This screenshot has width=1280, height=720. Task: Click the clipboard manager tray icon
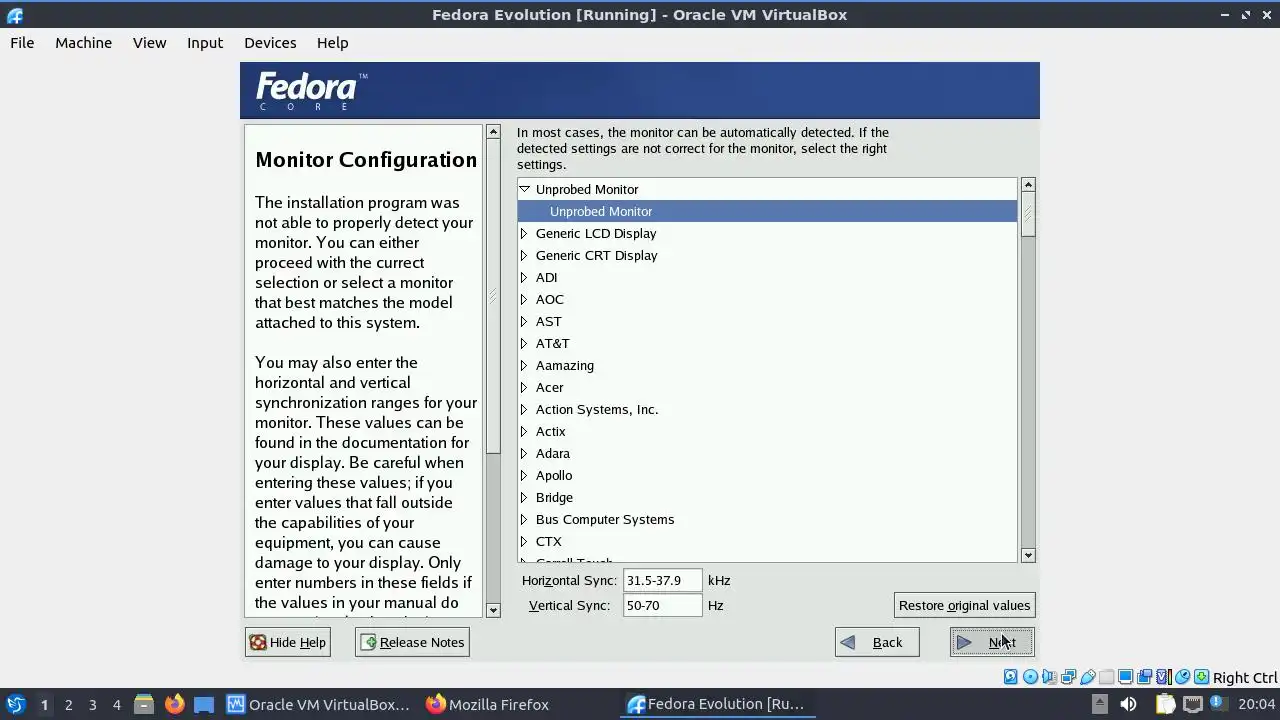pos(1165,704)
